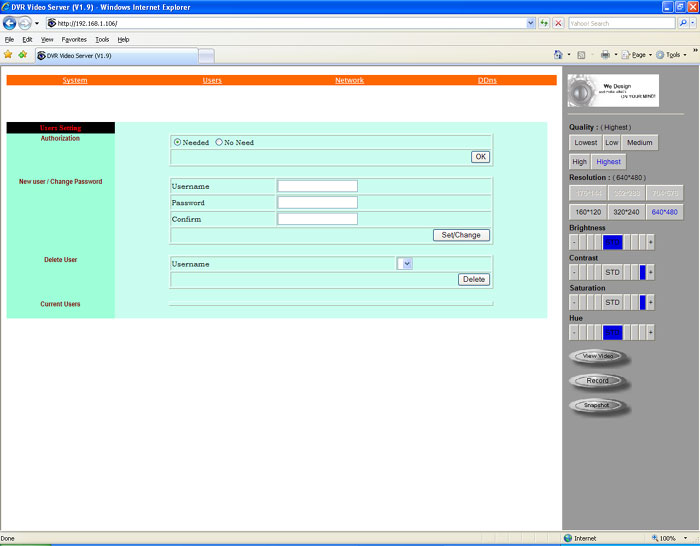
Task: Go to the Network settings tab
Action: pos(349,80)
